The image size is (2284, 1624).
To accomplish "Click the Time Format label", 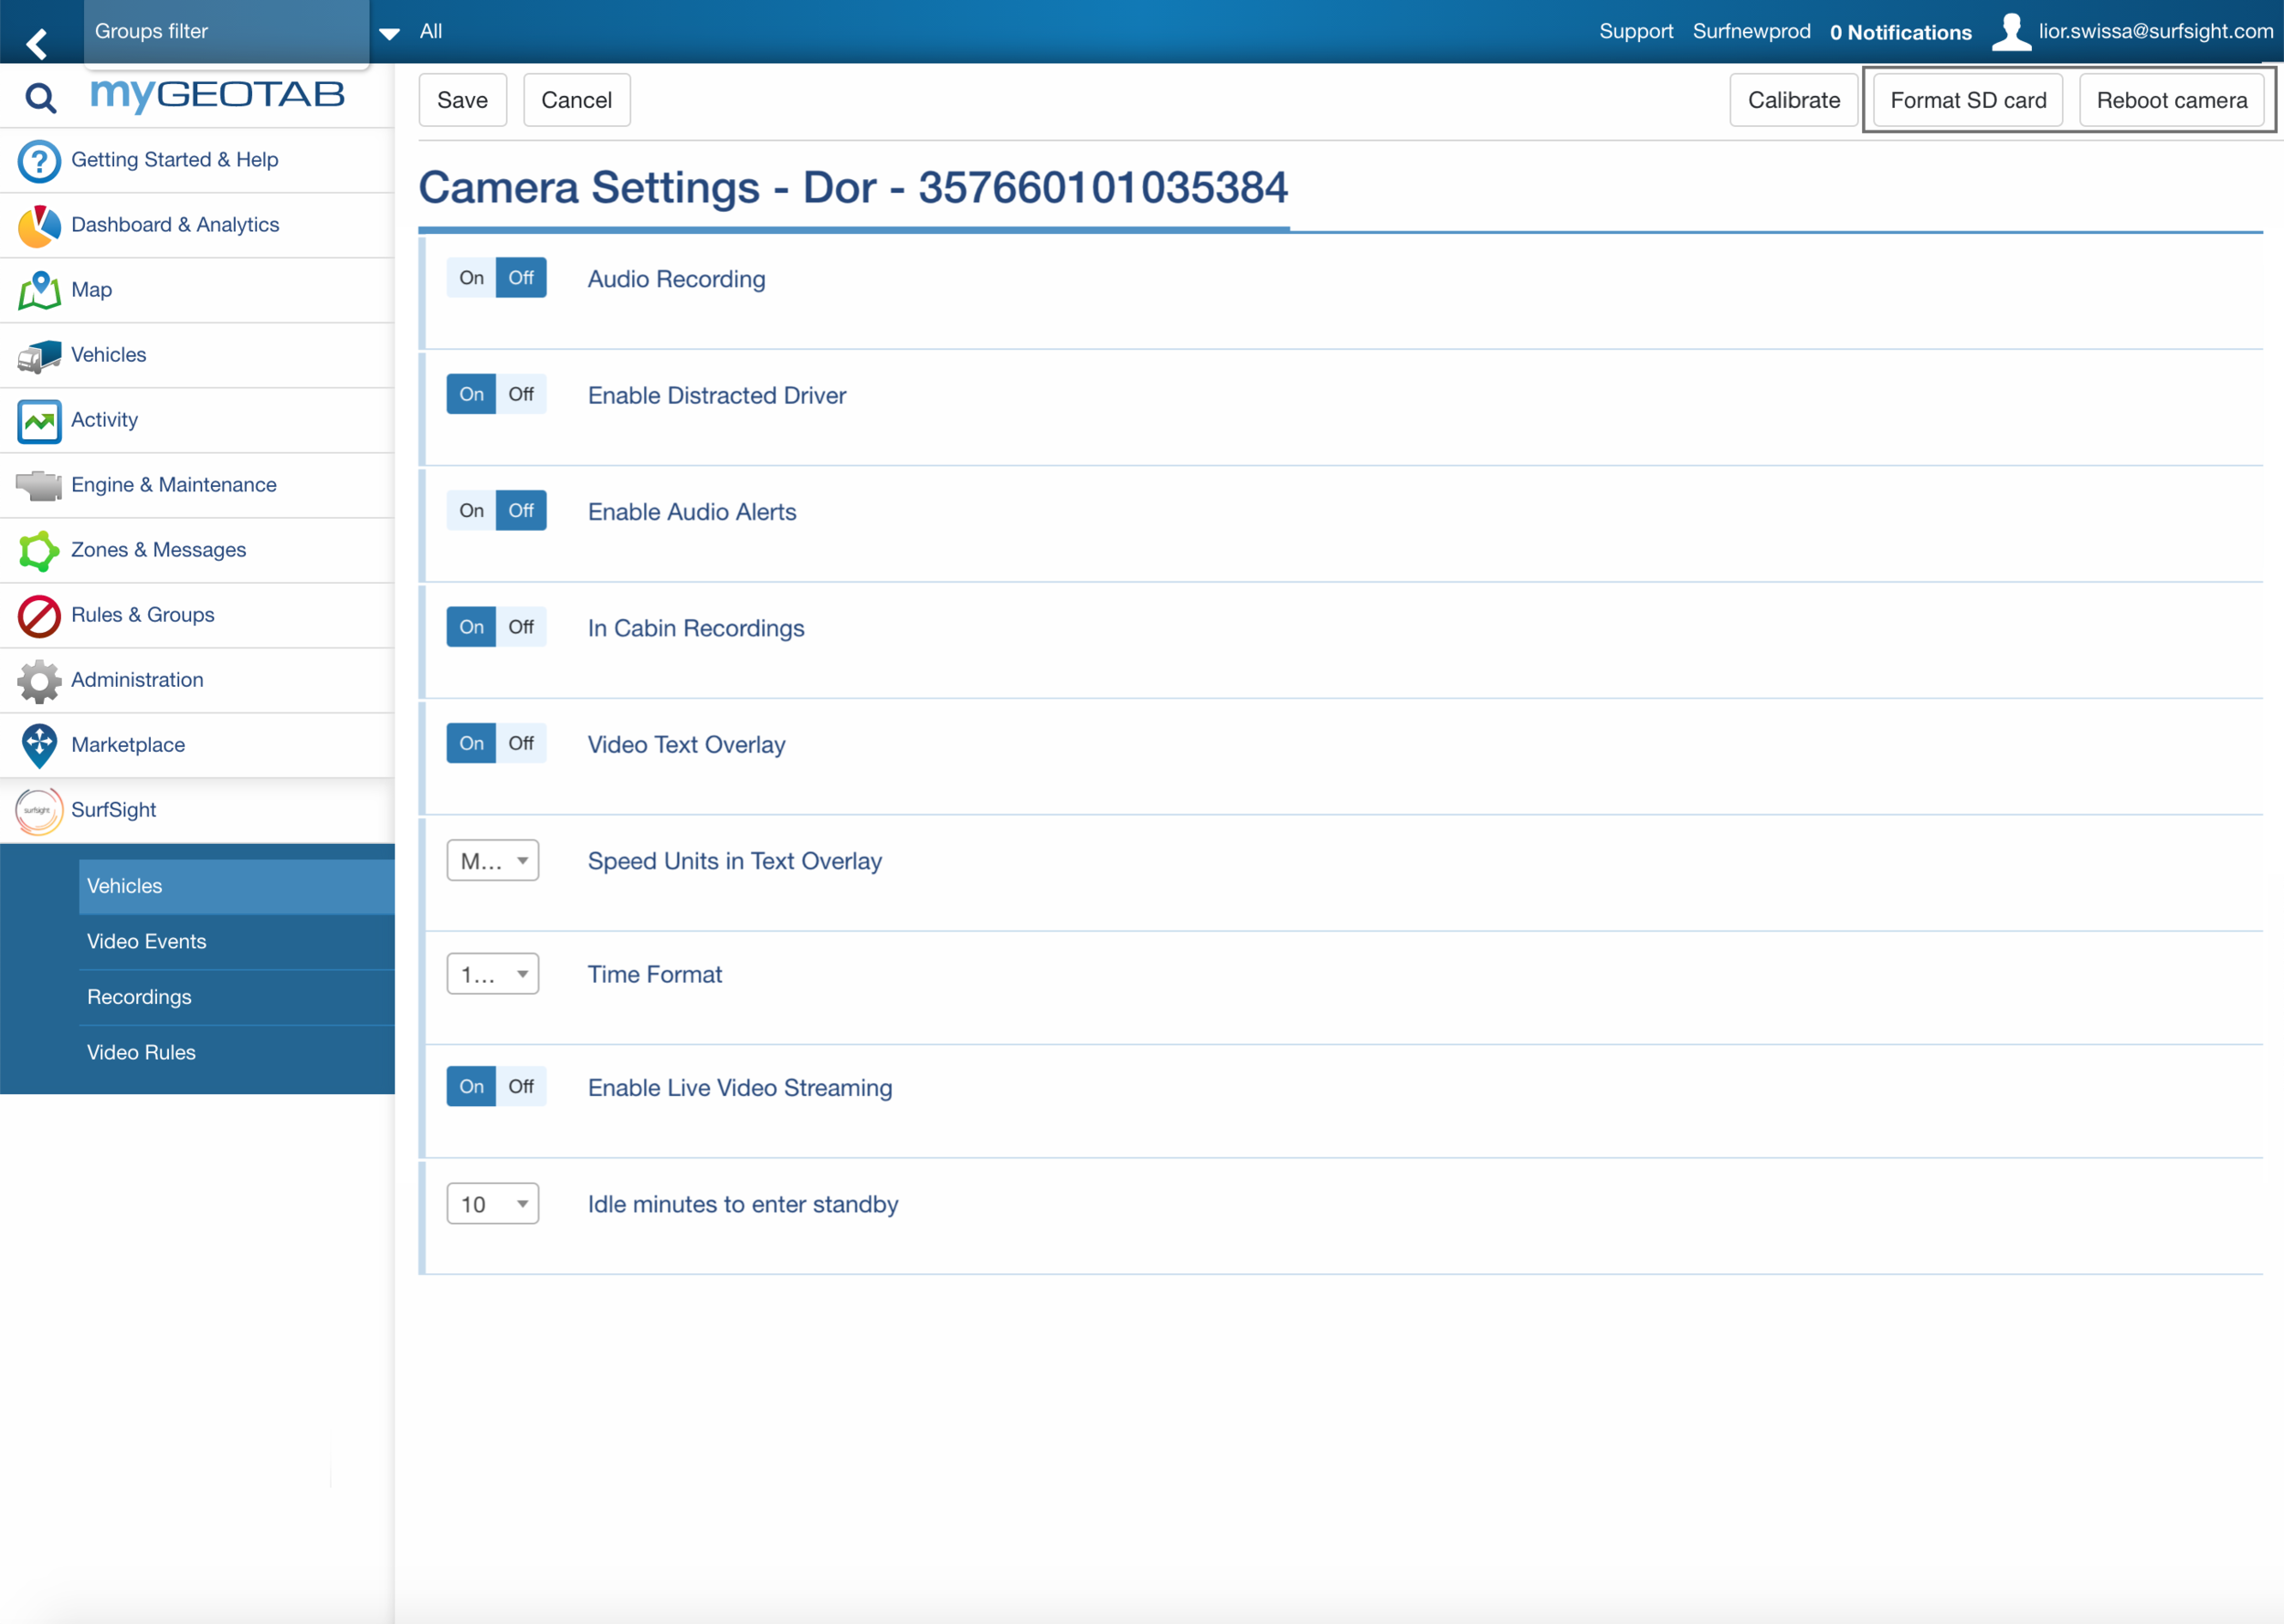I will (x=655, y=975).
